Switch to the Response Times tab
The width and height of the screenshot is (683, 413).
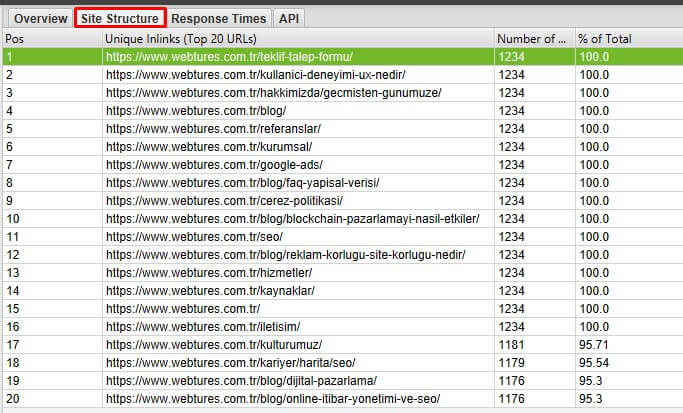point(218,19)
